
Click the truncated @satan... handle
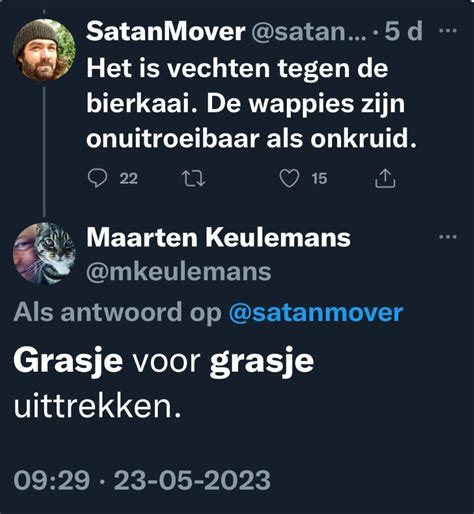coord(308,32)
